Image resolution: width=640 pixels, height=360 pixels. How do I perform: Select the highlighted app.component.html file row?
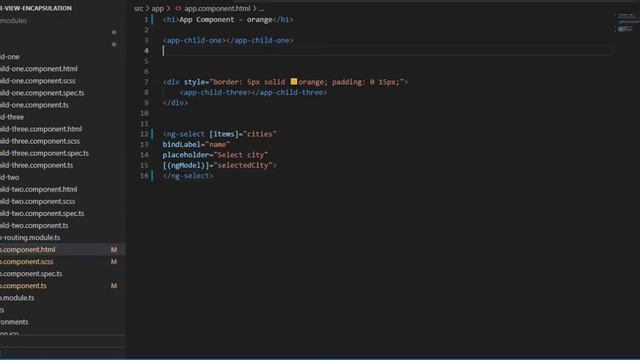click(x=62, y=249)
